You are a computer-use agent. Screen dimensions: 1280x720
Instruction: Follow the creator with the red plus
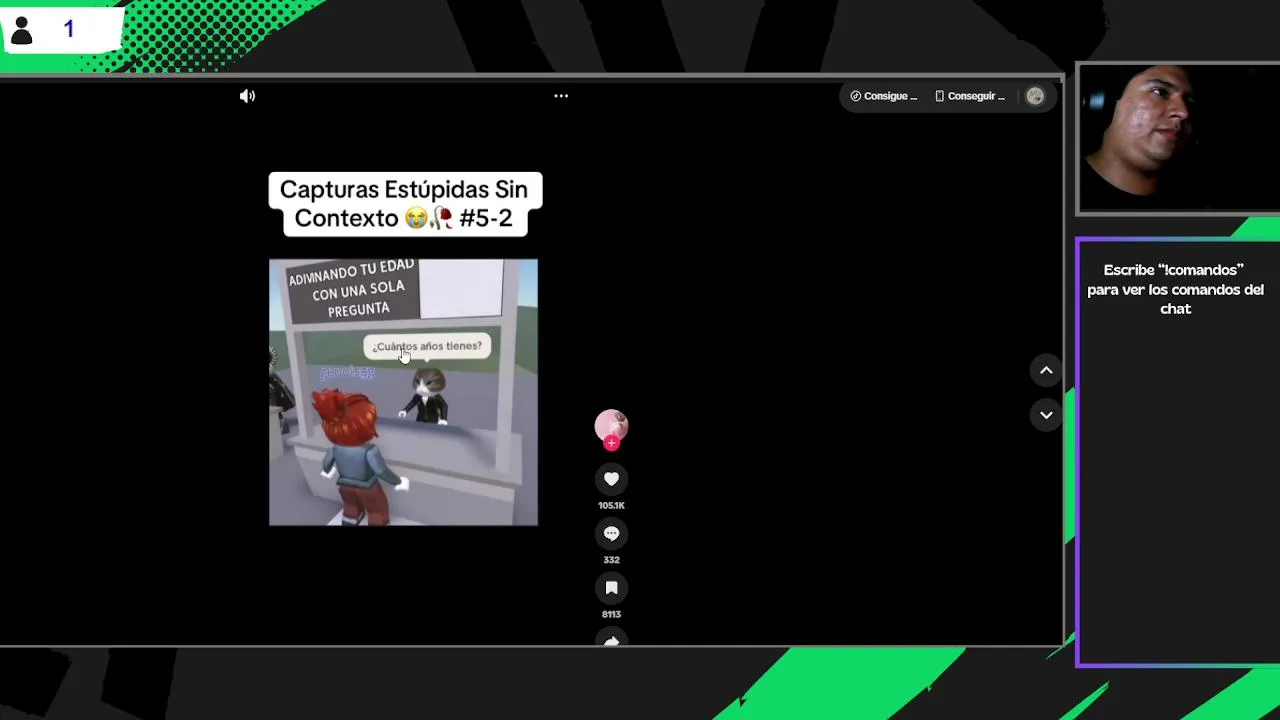(x=611, y=443)
